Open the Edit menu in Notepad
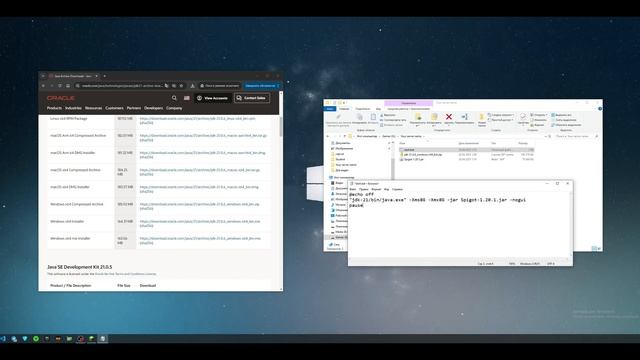The height and width of the screenshot is (360, 640). point(363,189)
